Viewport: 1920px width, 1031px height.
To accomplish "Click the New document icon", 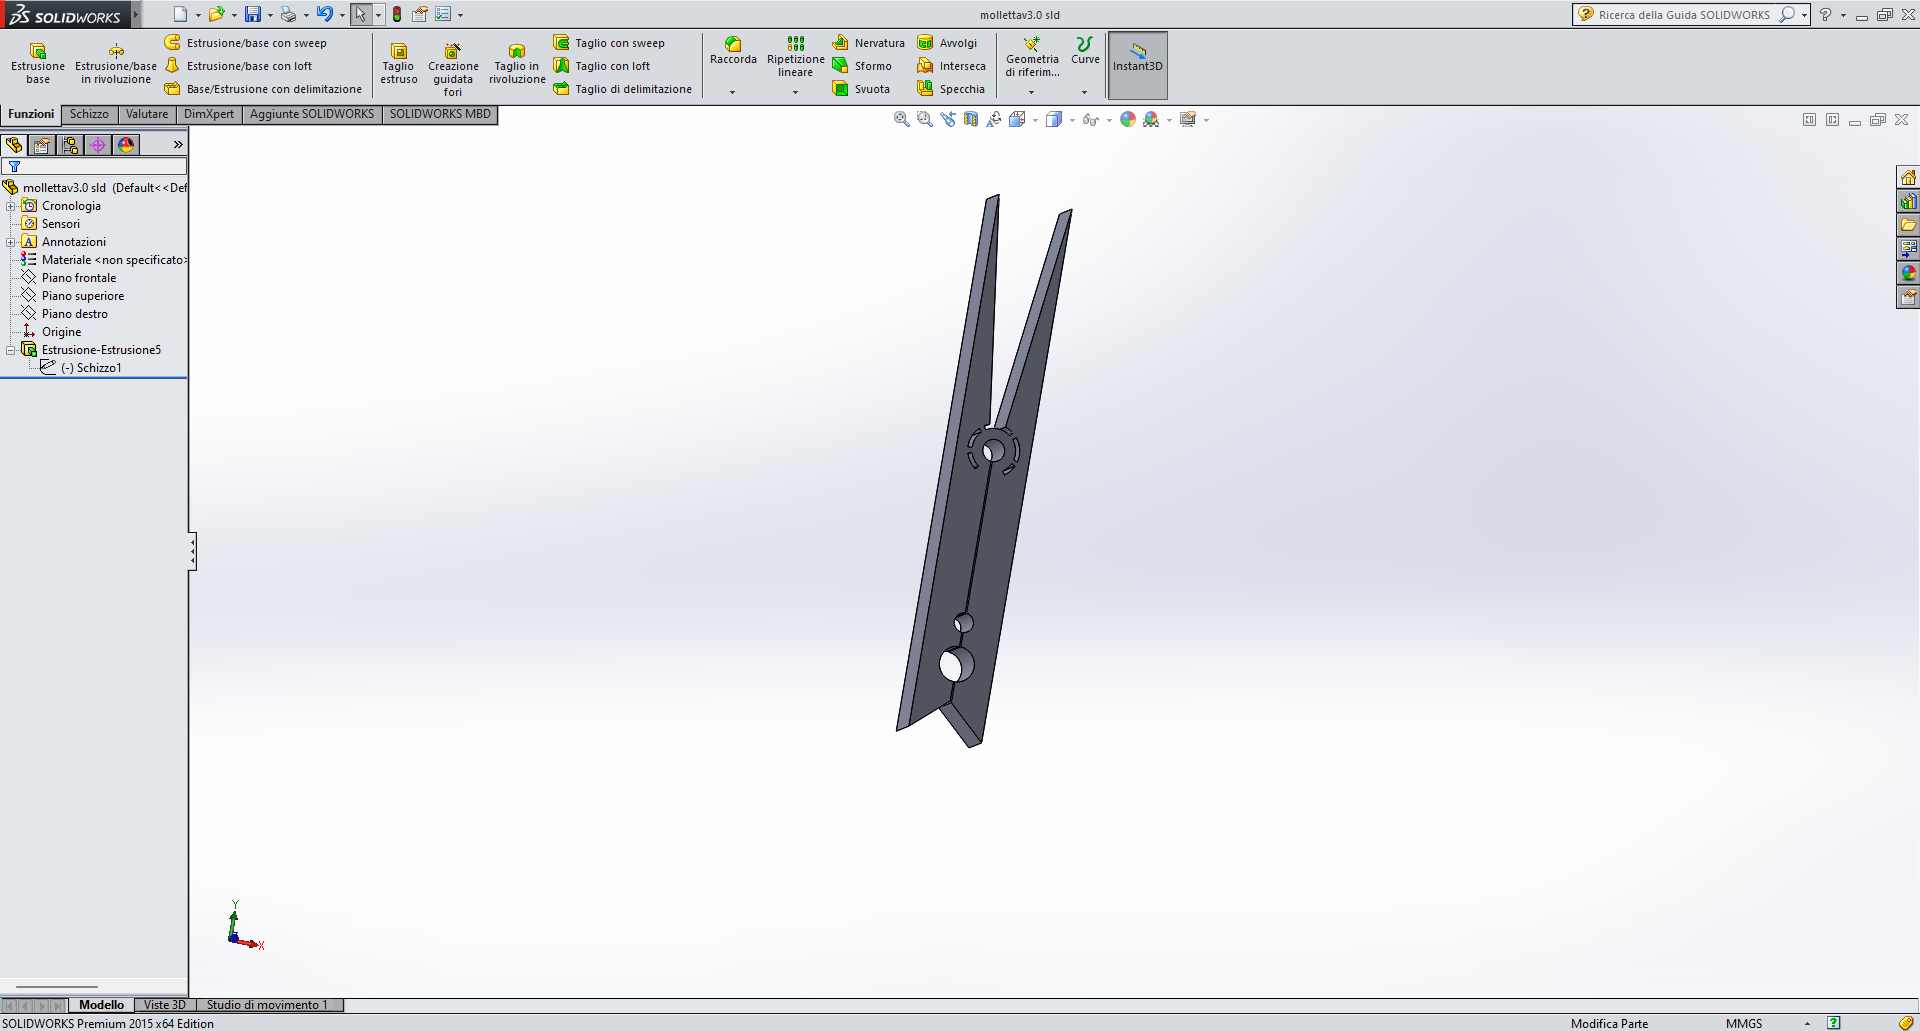I will [180, 14].
